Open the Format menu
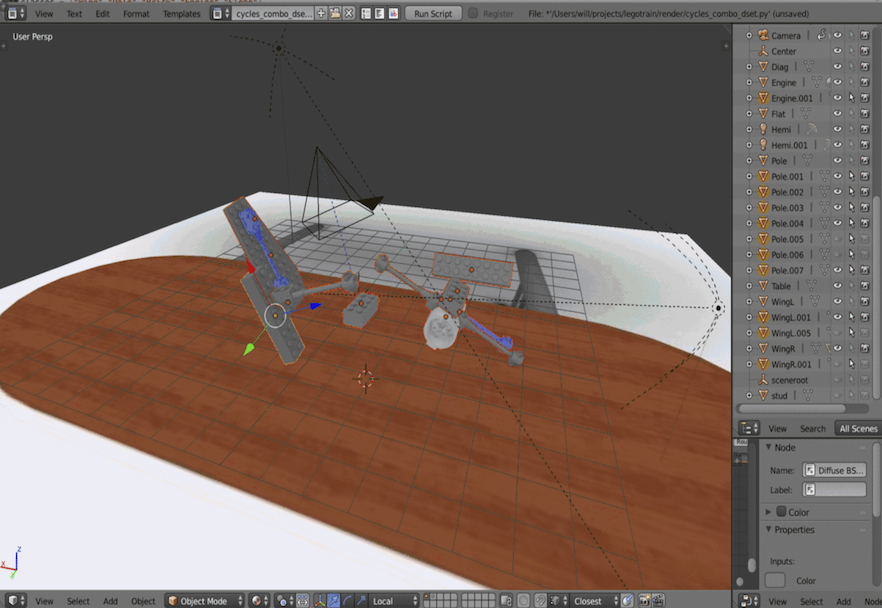Image resolution: width=882 pixels, height=608 pixels. click(x=136, y=14)
